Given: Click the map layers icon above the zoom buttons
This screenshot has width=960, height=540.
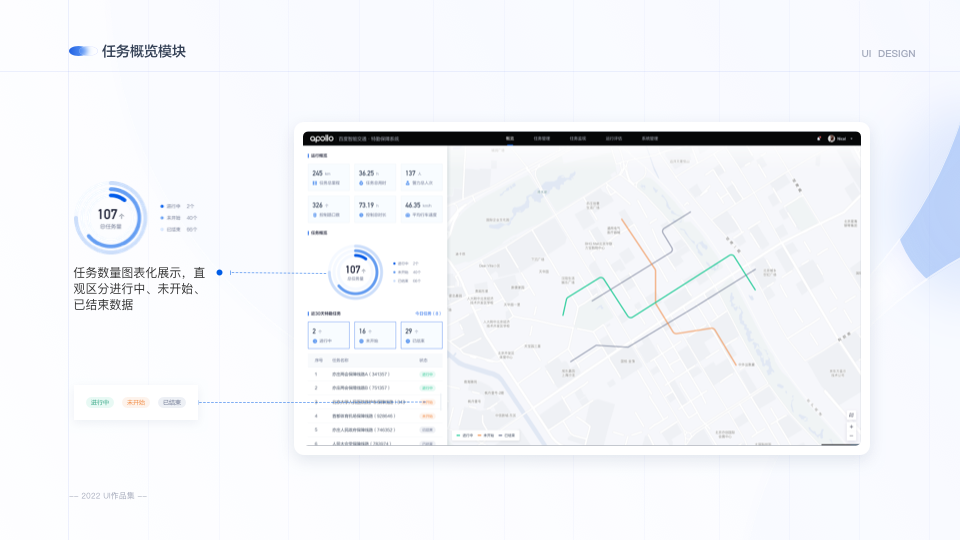Looking at the screenshot, I should click(851, 415).
